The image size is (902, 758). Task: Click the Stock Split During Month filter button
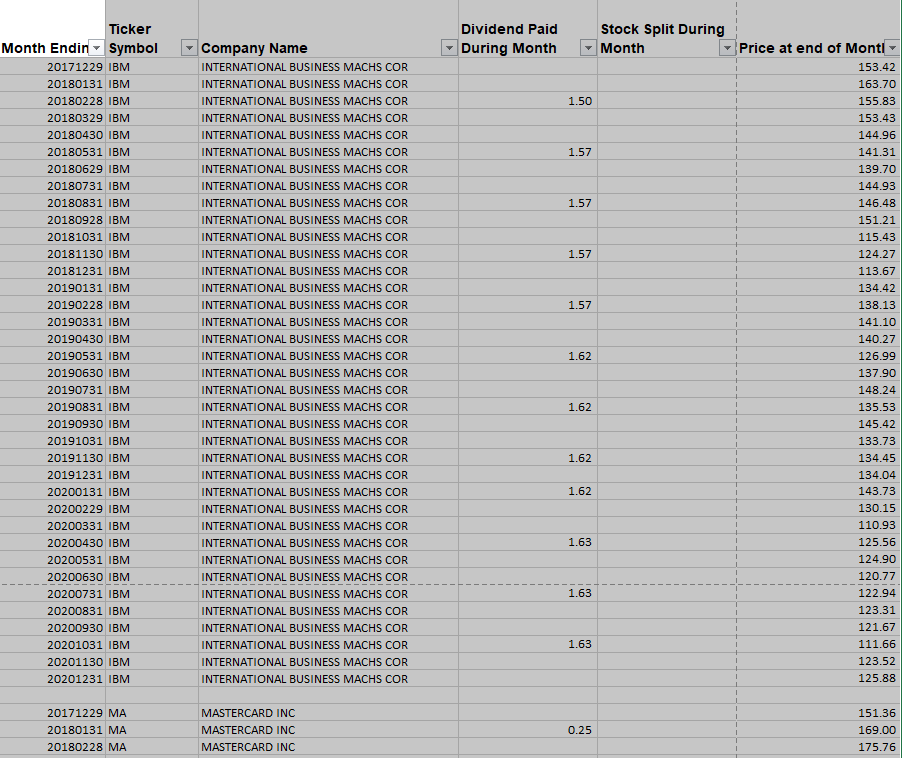click(727, 48)
